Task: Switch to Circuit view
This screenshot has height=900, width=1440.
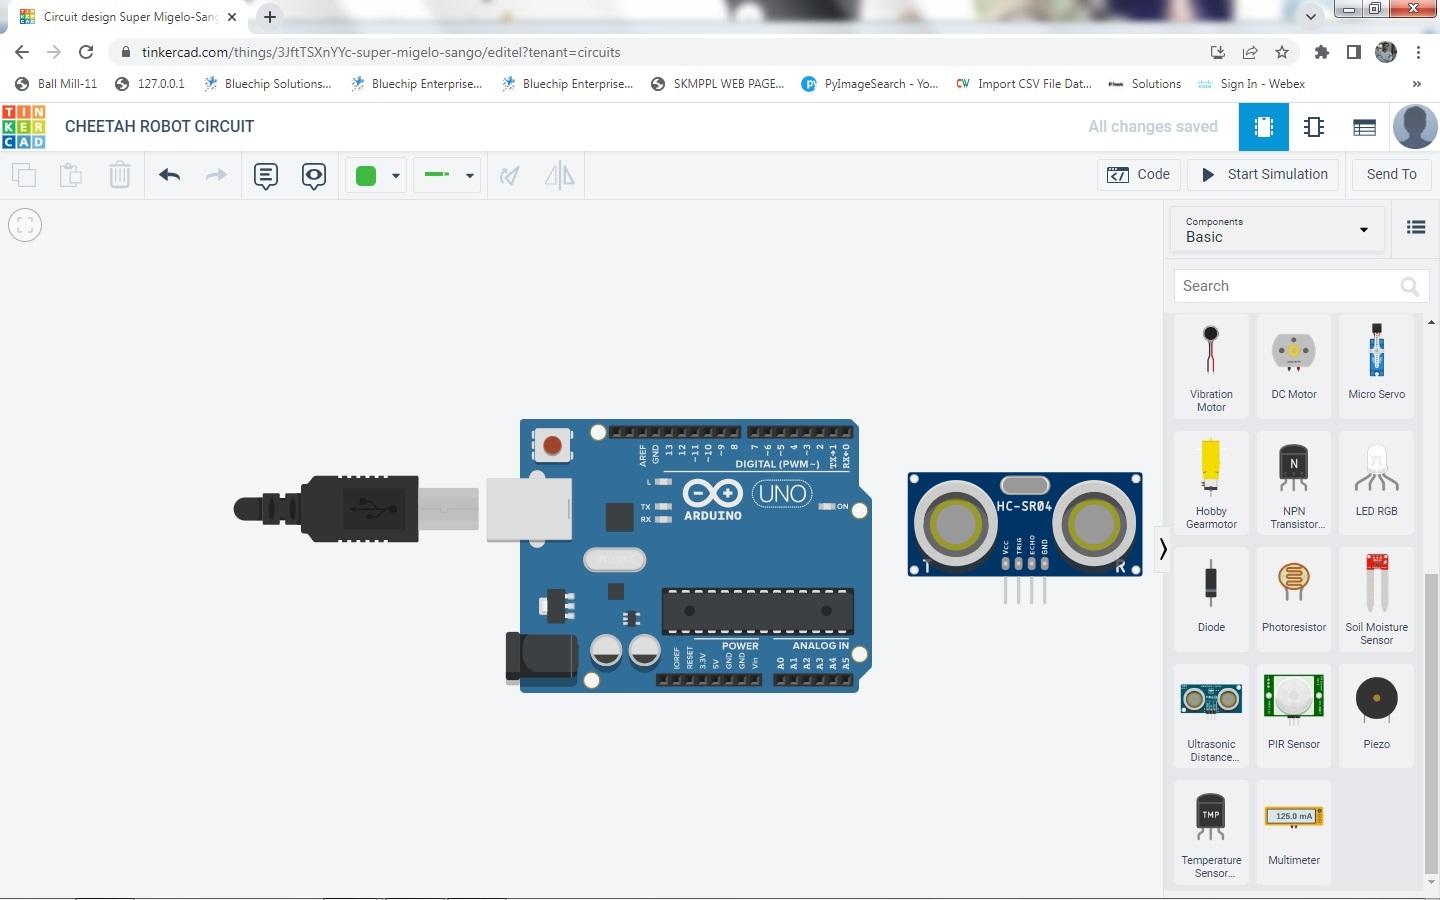Action: pyautogui.click(x=1264, y=127)
